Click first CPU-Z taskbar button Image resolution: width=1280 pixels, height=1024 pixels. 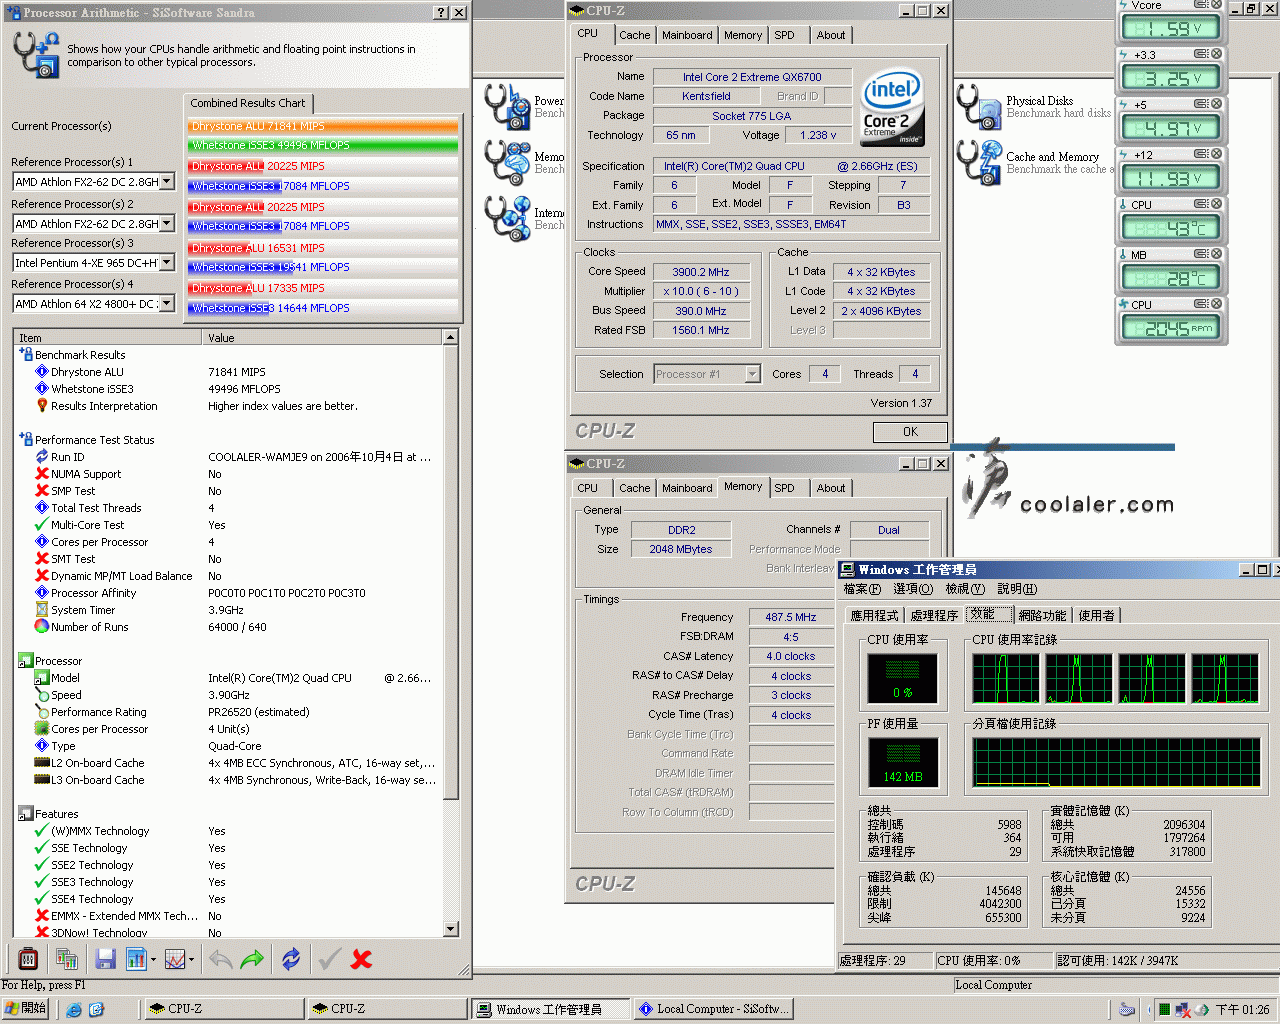coord(224,1009)
